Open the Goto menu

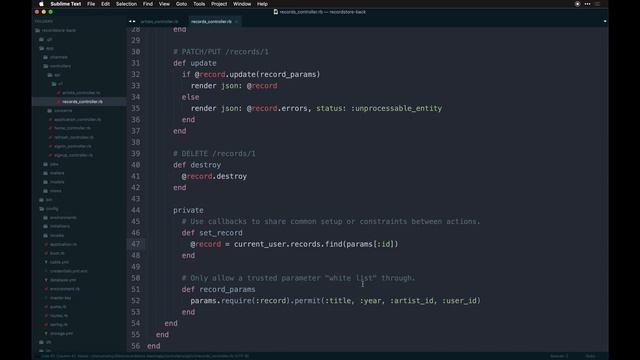click(x=181, y=4)
